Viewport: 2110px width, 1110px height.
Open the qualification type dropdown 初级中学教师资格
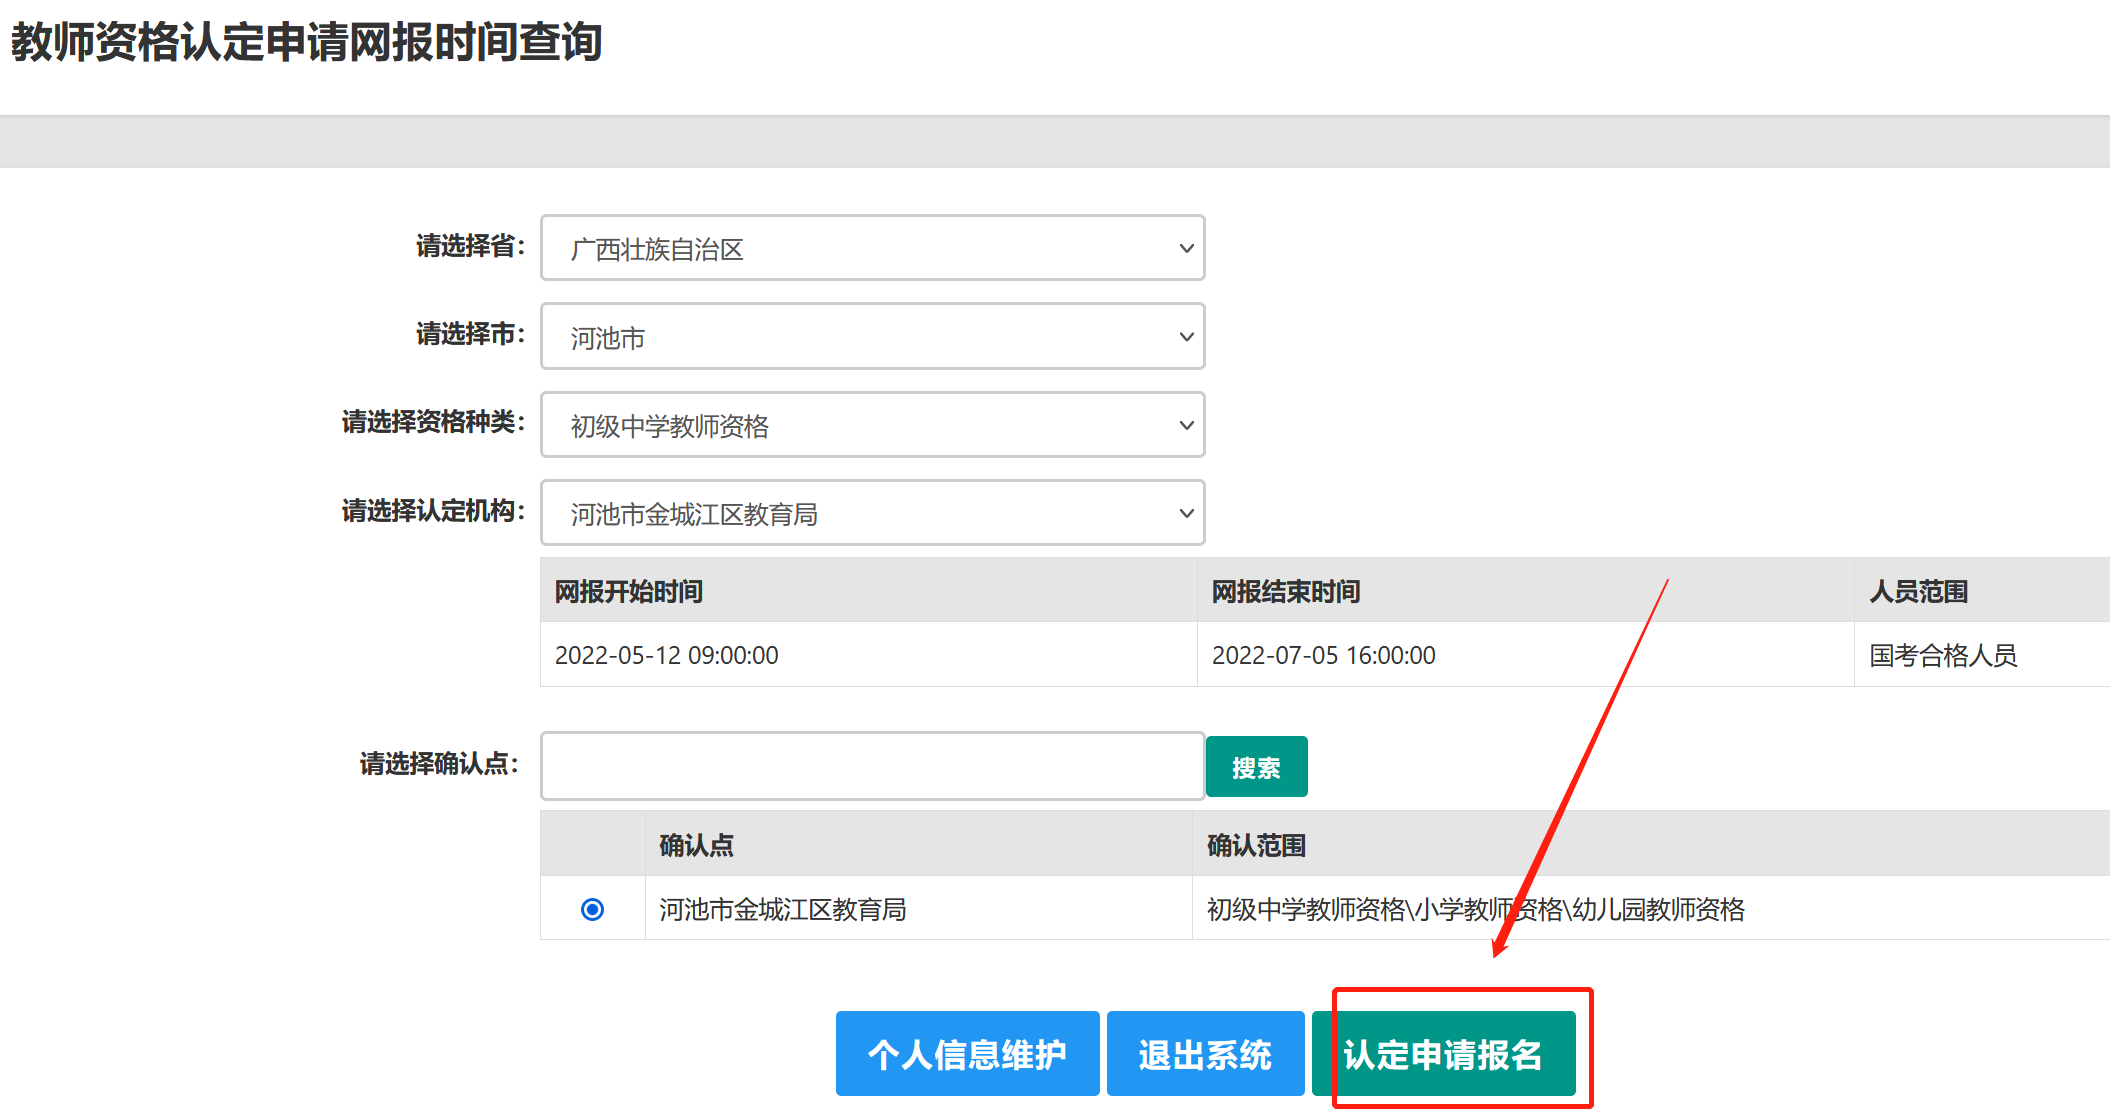tap(871, 425)
